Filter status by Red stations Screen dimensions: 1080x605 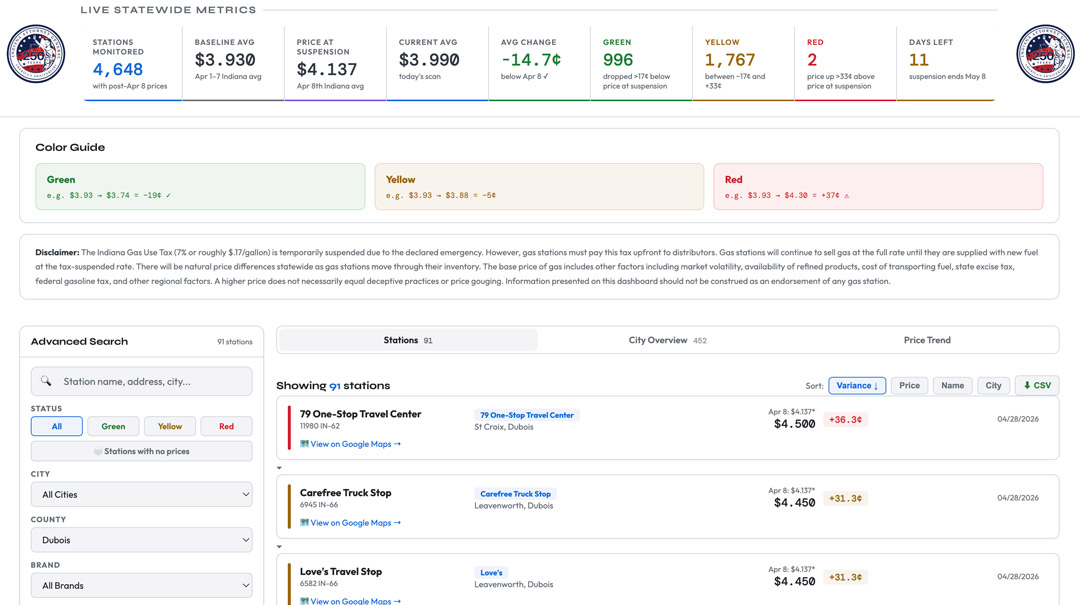point(226,426)
